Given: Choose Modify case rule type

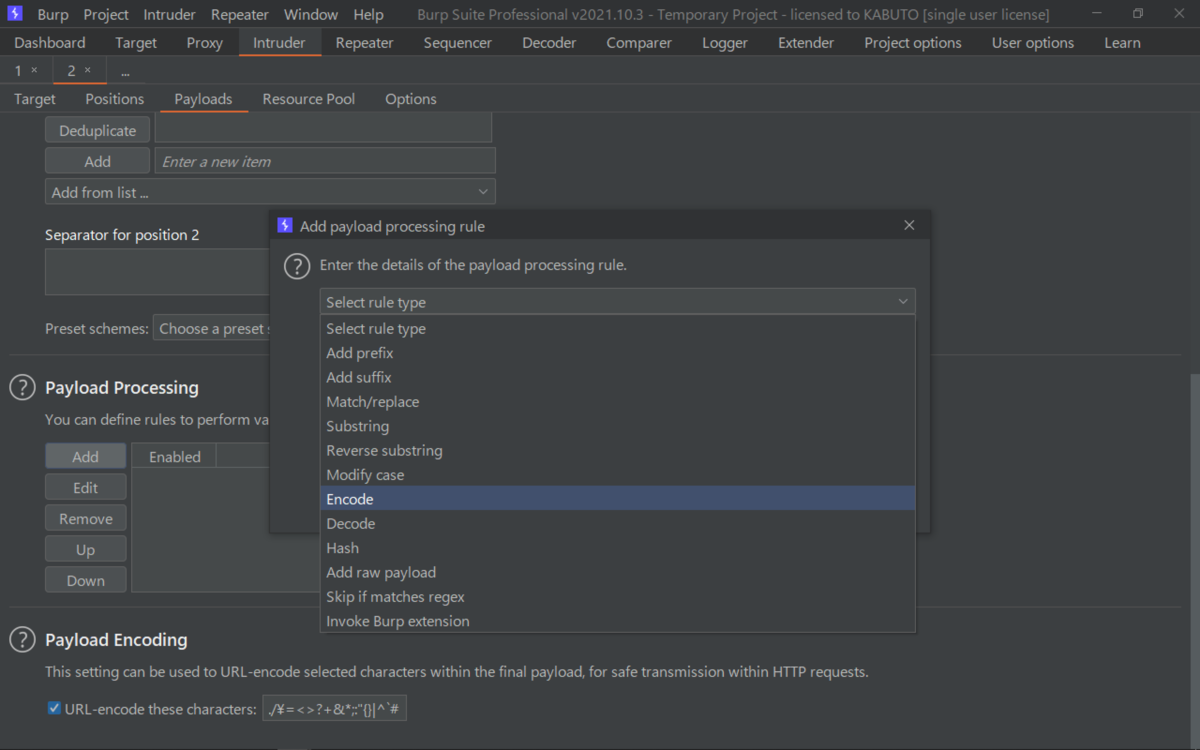Looking at the screenshot, I should click(x=617, y=475).
